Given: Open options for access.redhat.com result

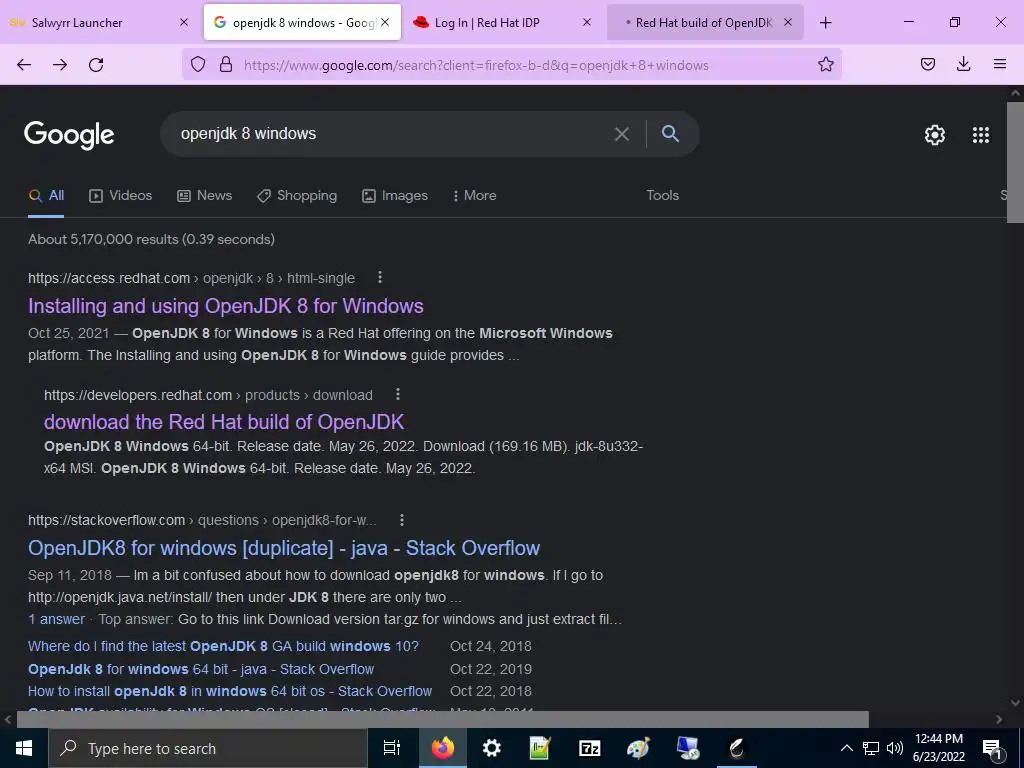Looking at the screenshot, I should click(x=379, y=278).
